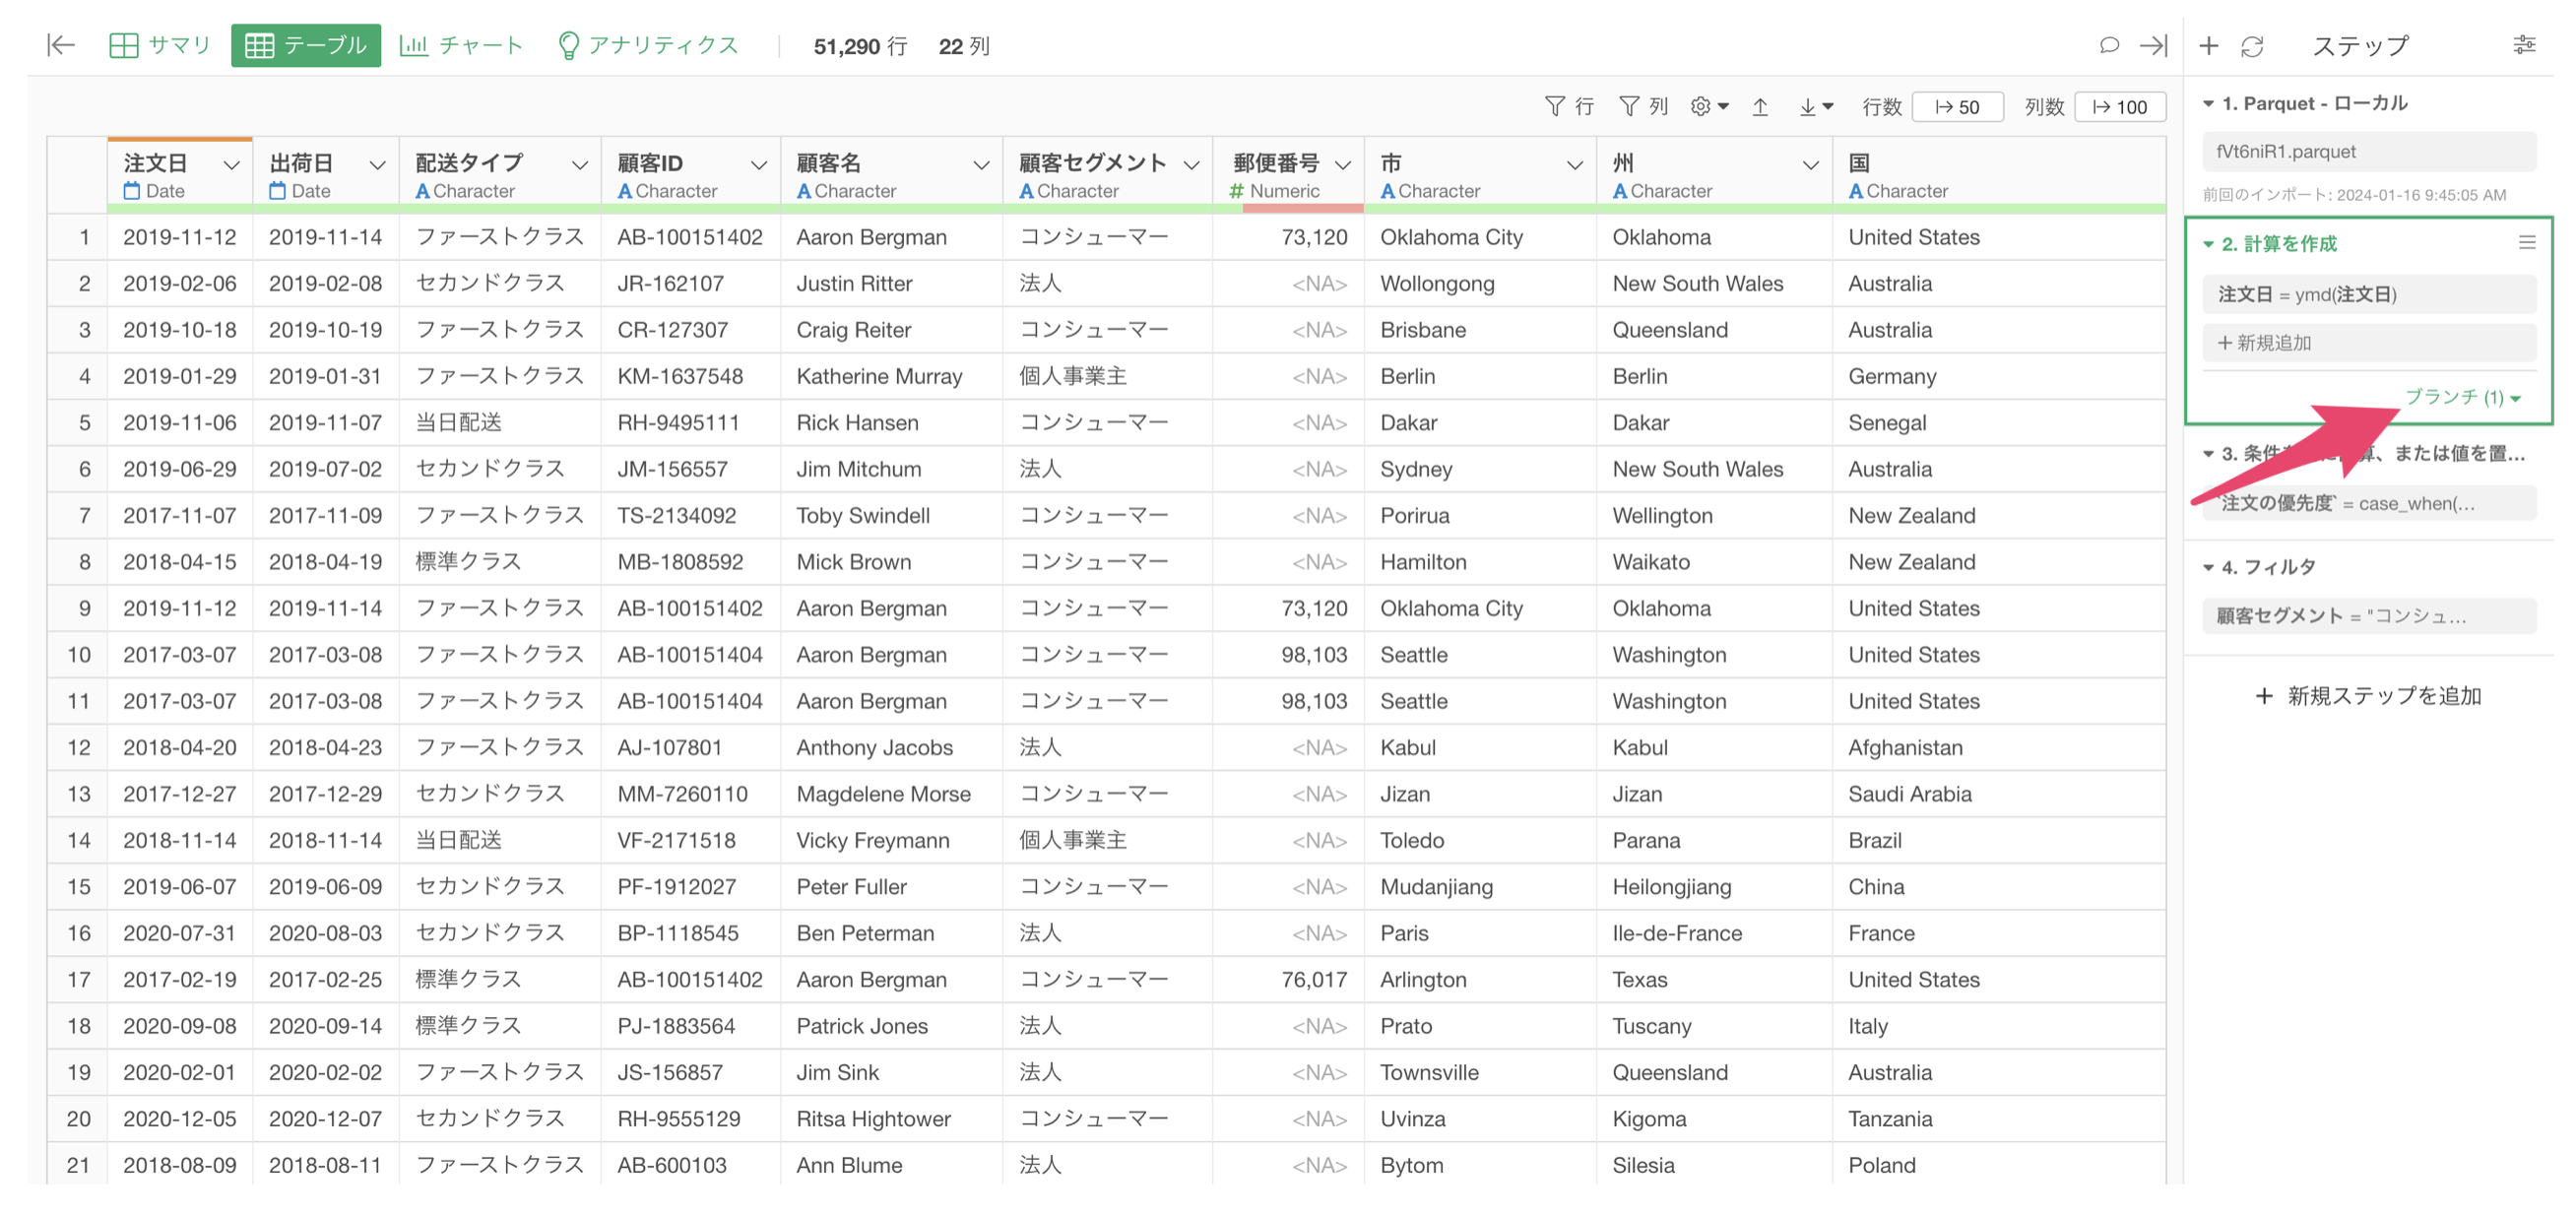Viewport: 2576px width, 1215px height.
Task: Open the チャート chart tab
Action: pos(461,45)
